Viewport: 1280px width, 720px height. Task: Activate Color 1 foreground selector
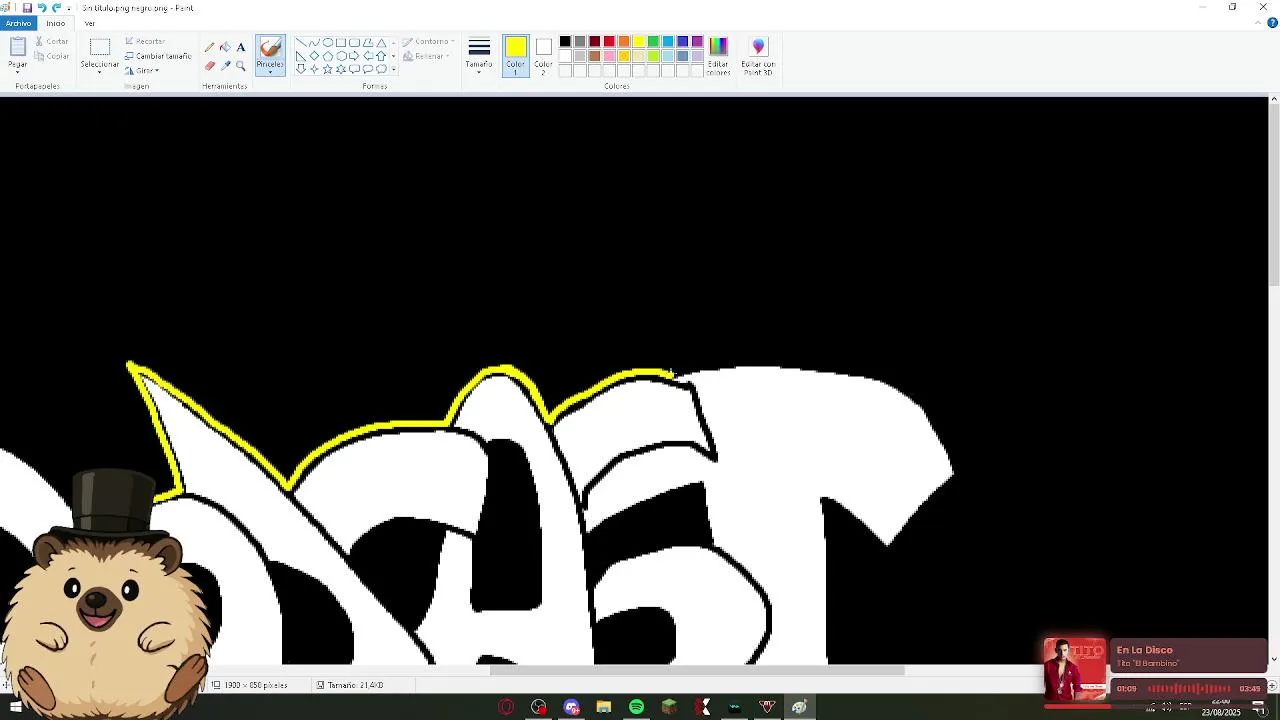516,56
